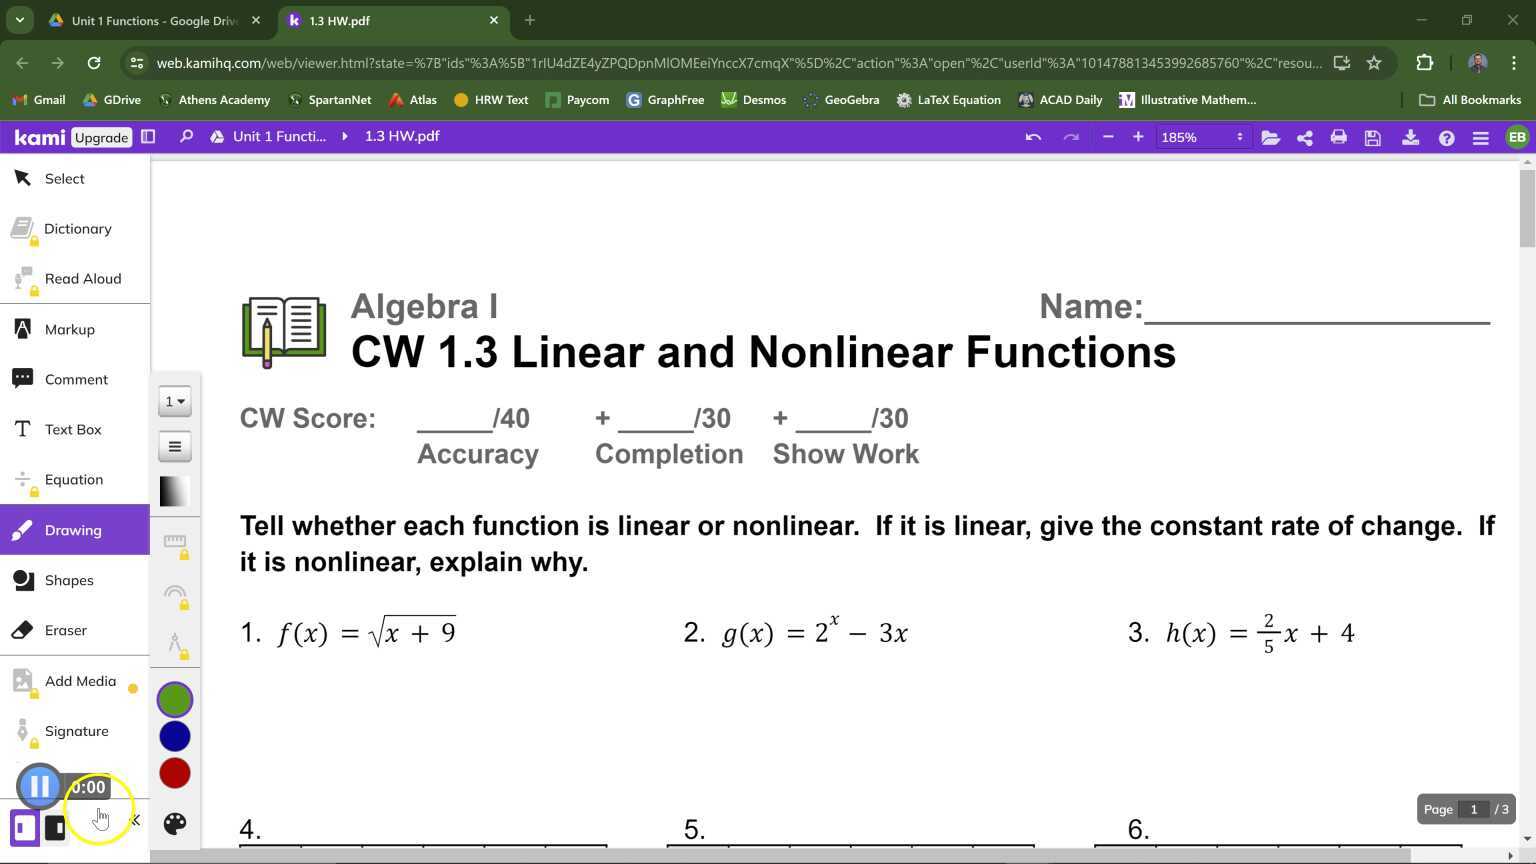The height and width of the screenshot is (864, 1536).
Task: Open the Shapes tool
Action: [69, 580]
